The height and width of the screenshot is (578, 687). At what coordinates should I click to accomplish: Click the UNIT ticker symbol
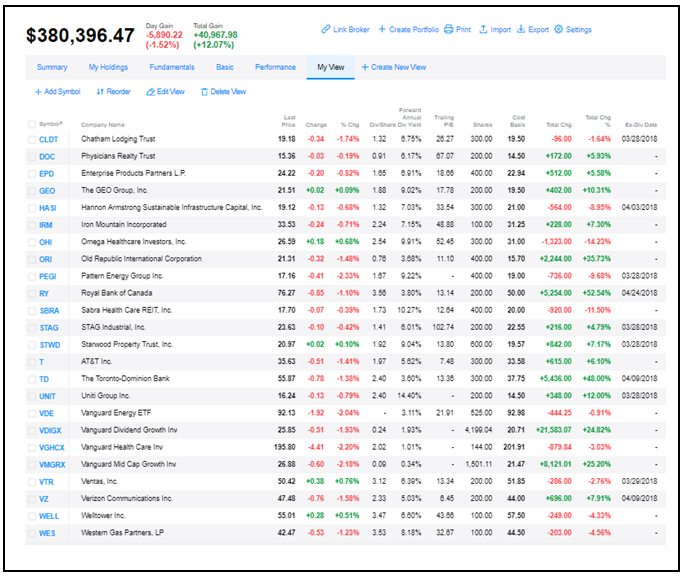point(47,396)
